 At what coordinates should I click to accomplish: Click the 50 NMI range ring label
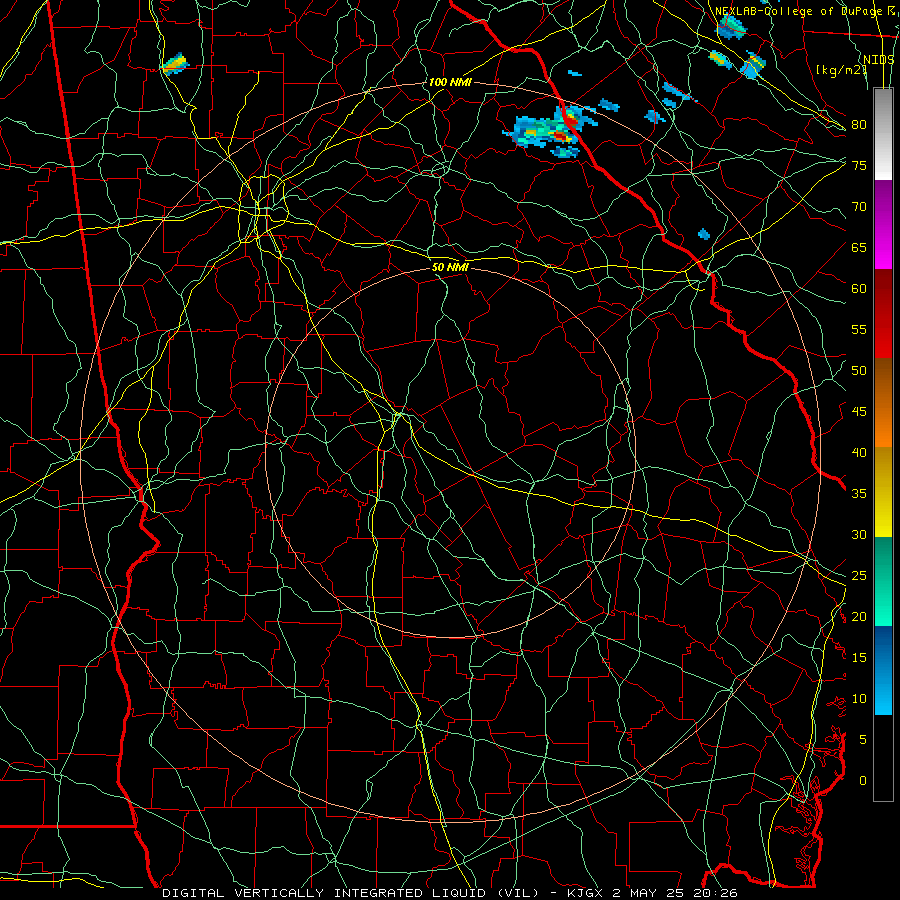[x=450, y=267]
